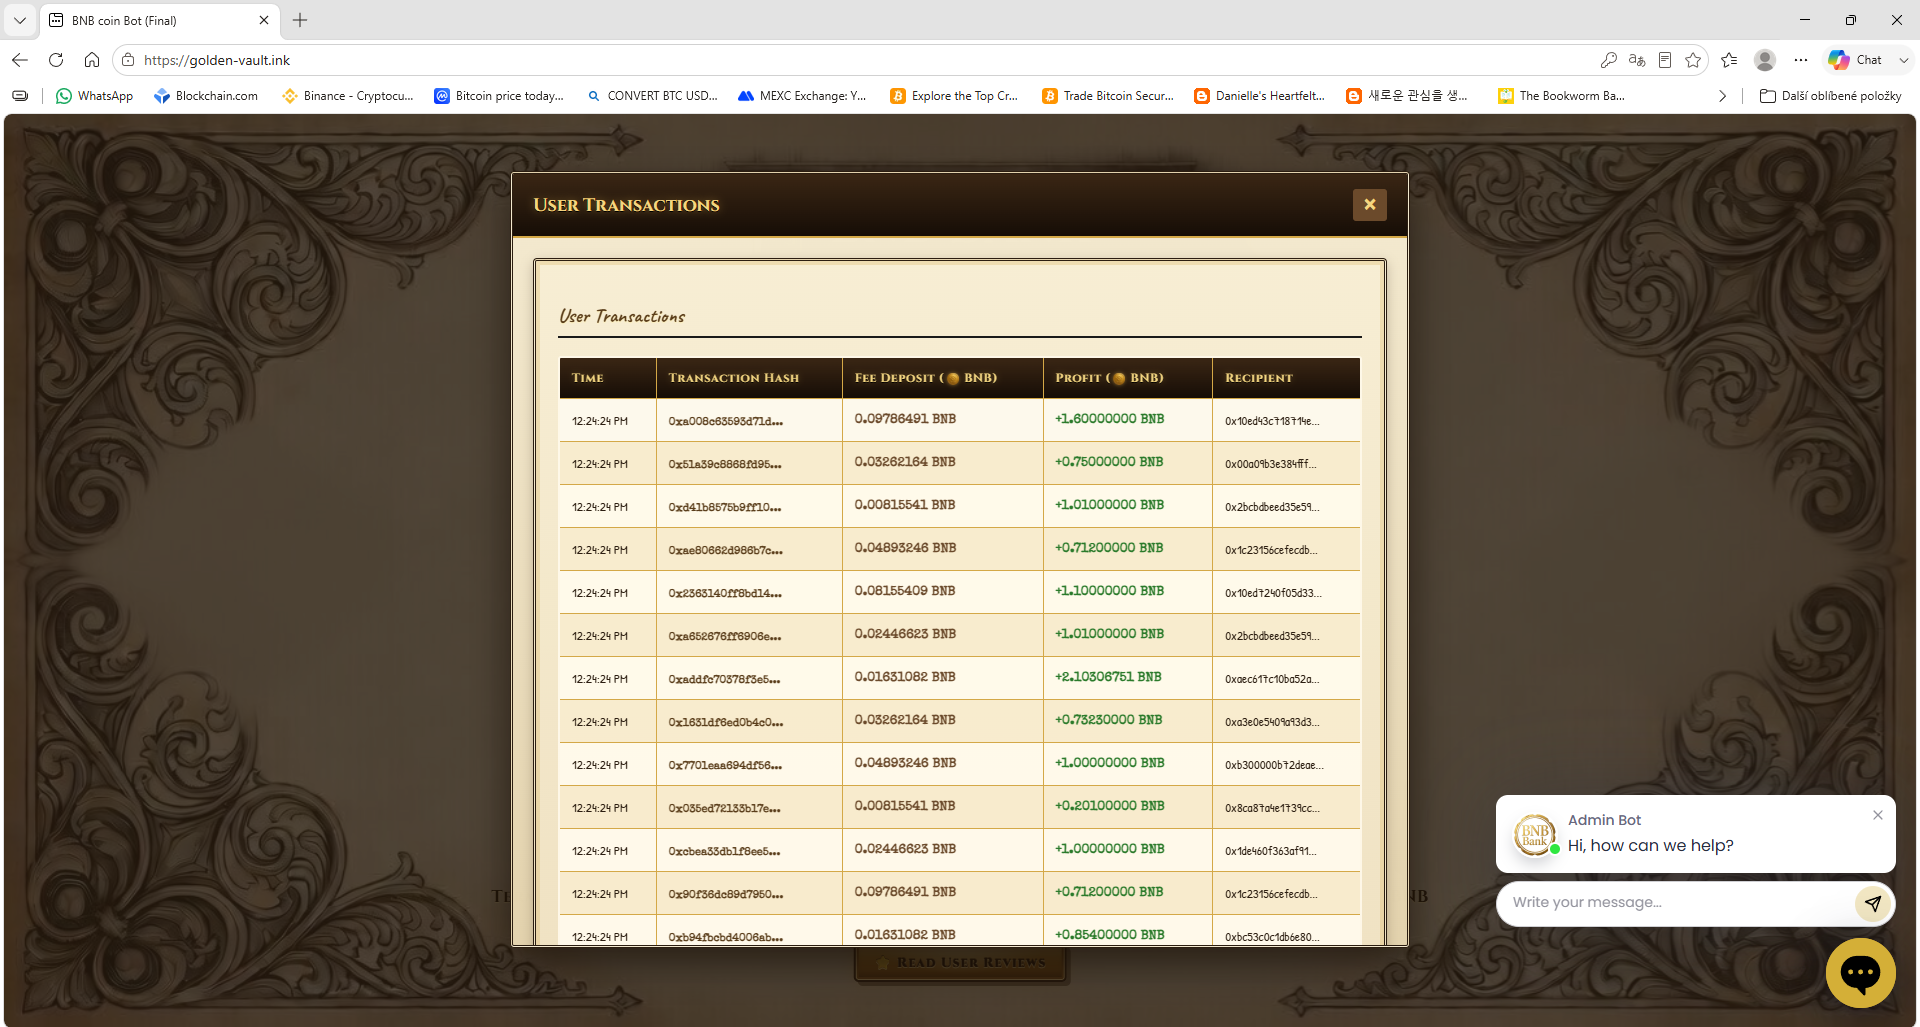The height and width of the screenshot is (1027, 1920).
Task: Open a new browser tab
Action: (300, 20)
